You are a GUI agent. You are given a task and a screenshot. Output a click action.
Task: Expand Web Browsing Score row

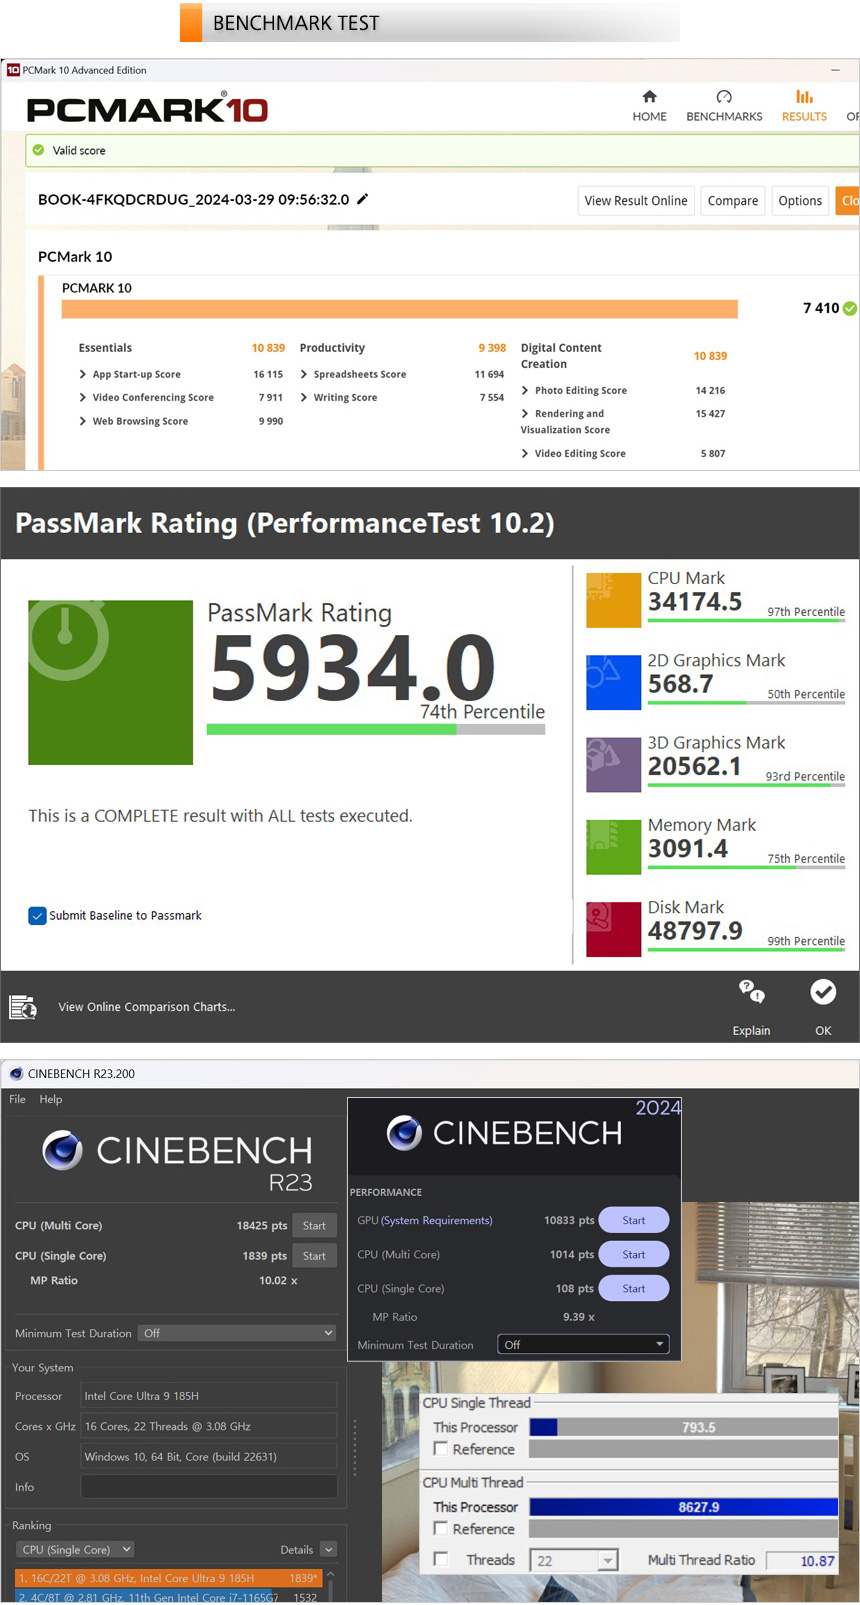click(x=83, y=421)
